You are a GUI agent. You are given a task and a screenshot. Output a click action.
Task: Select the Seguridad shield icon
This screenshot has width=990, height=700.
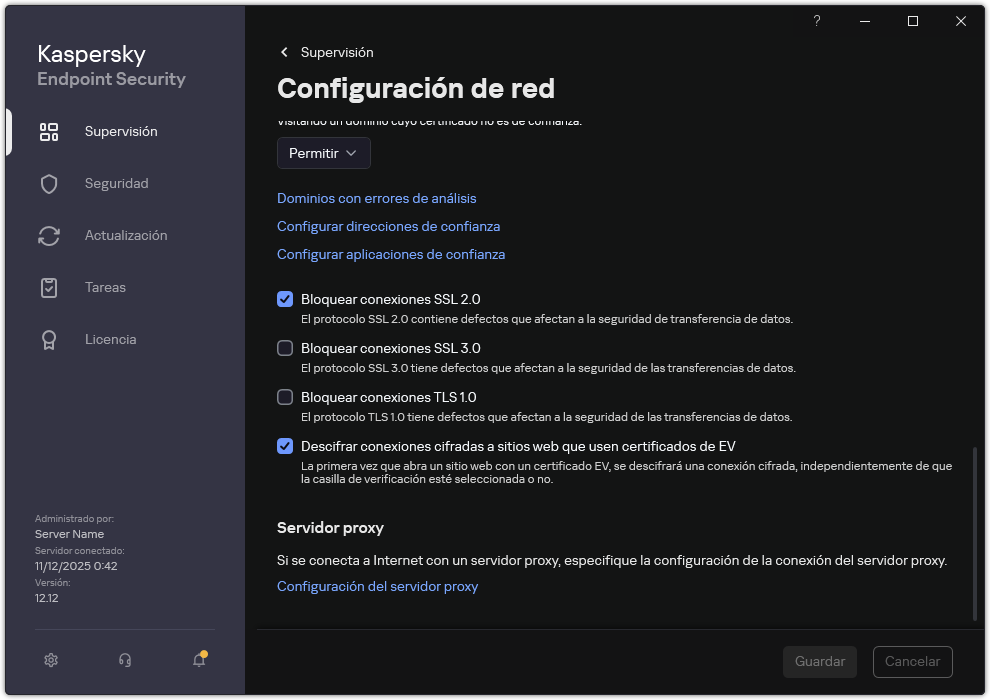coord(49,183)
